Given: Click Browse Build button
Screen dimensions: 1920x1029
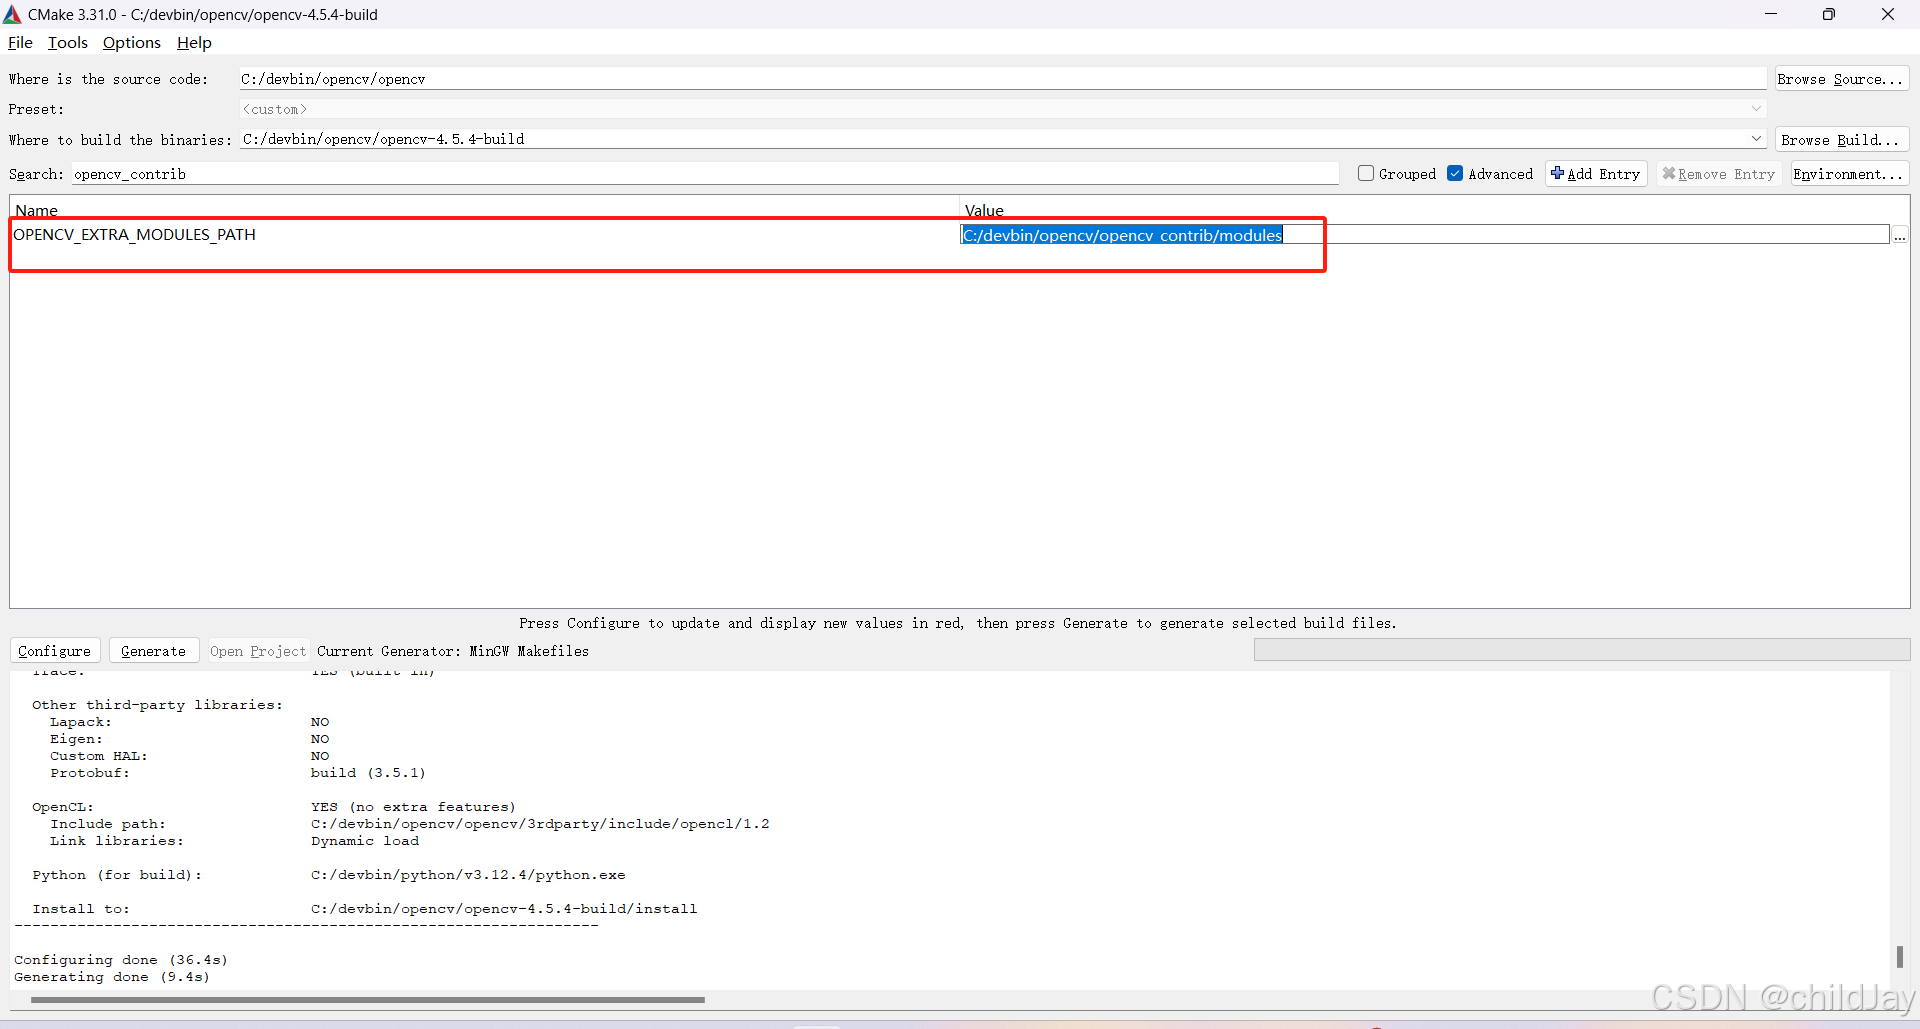Looking at the screenshot, I should pyautogui.click(x=1841, y=140).
